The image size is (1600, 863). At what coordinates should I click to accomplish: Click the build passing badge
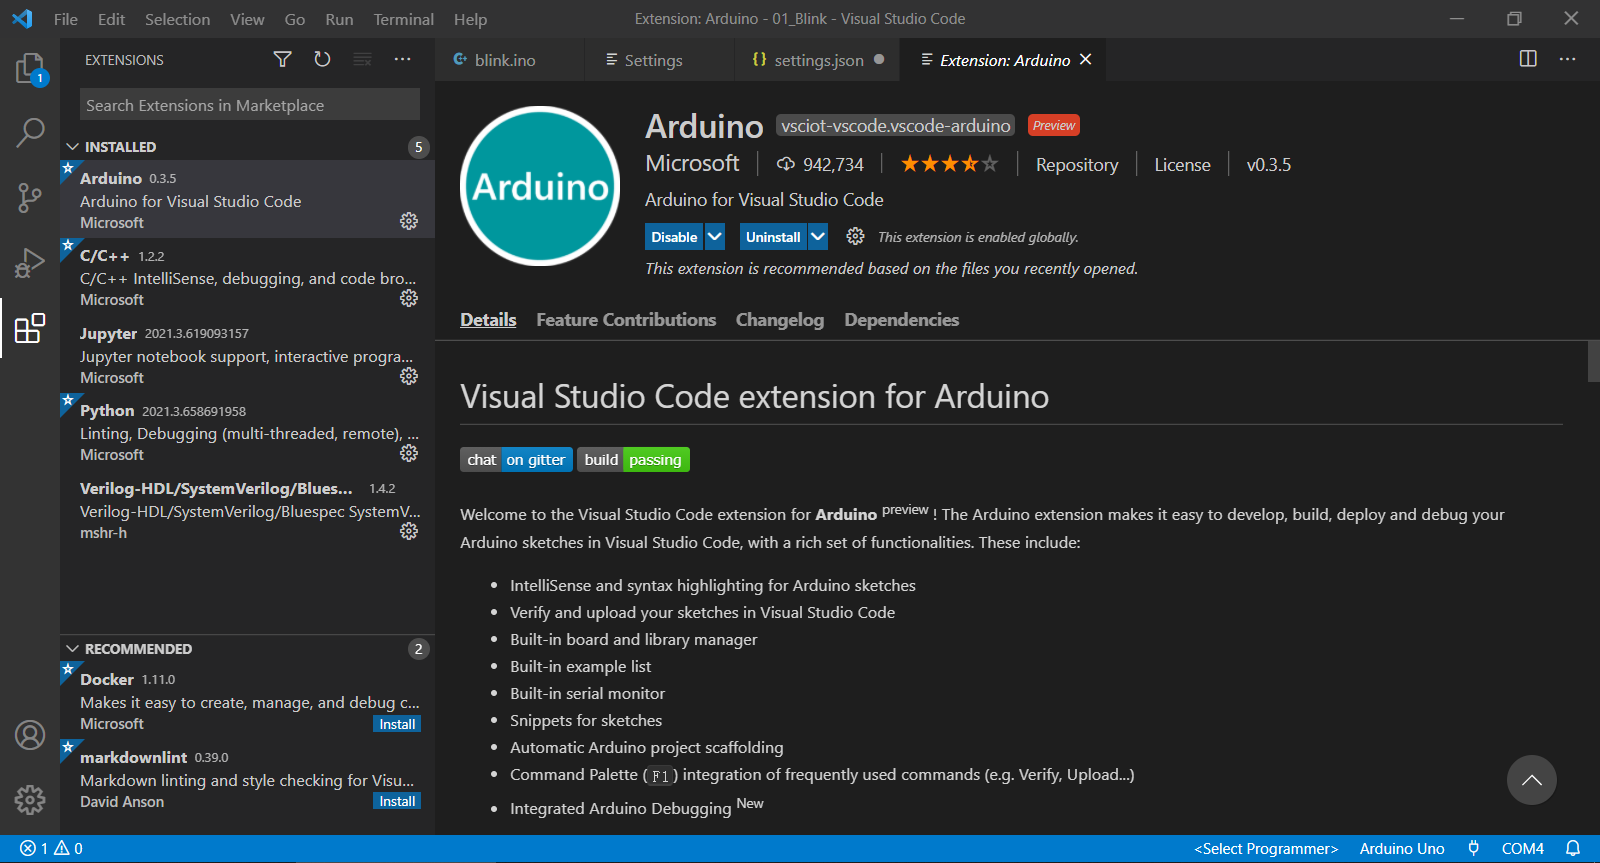(633, 460)
